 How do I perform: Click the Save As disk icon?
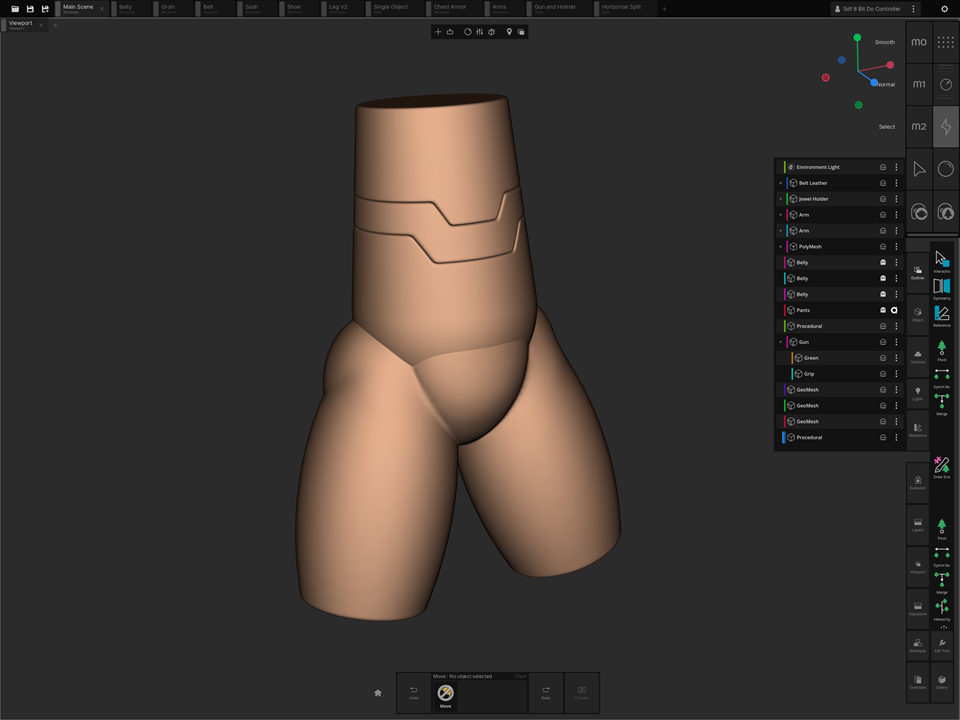pos(45,9)
